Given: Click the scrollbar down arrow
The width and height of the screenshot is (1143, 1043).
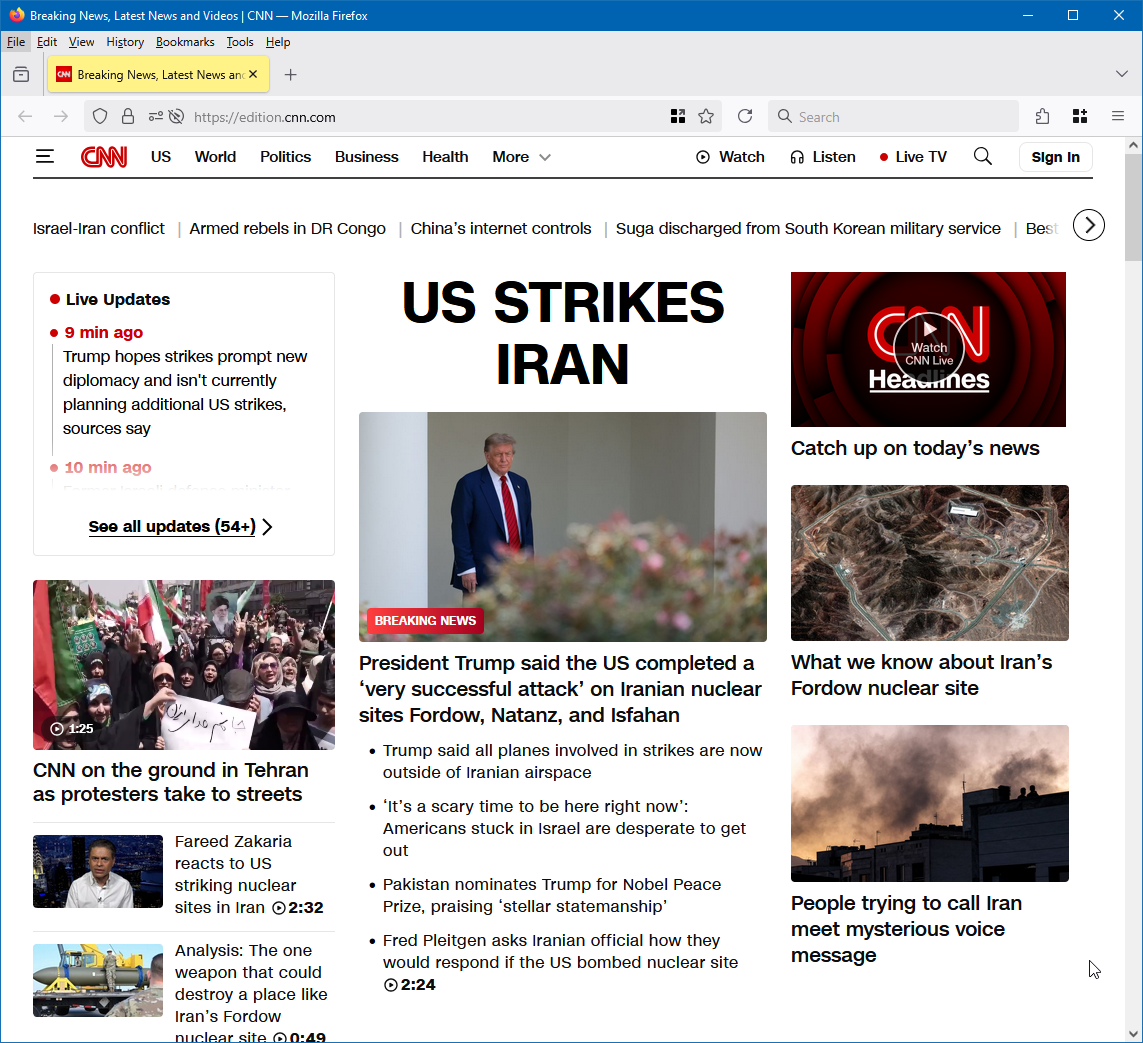Looking at the screenshot, I should pyautogui.click(x=1133, y=1034).
